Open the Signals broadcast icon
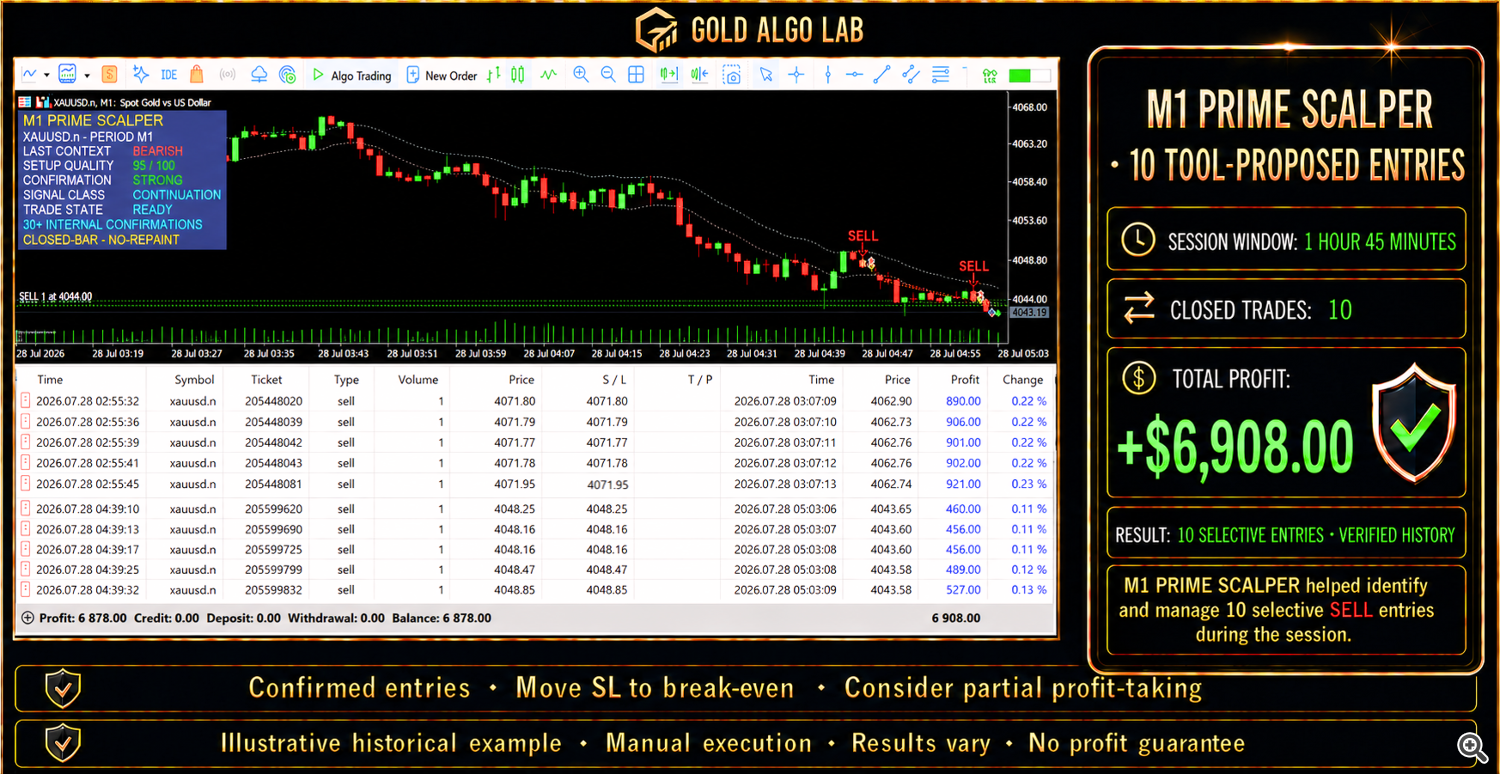 [228, 75]
